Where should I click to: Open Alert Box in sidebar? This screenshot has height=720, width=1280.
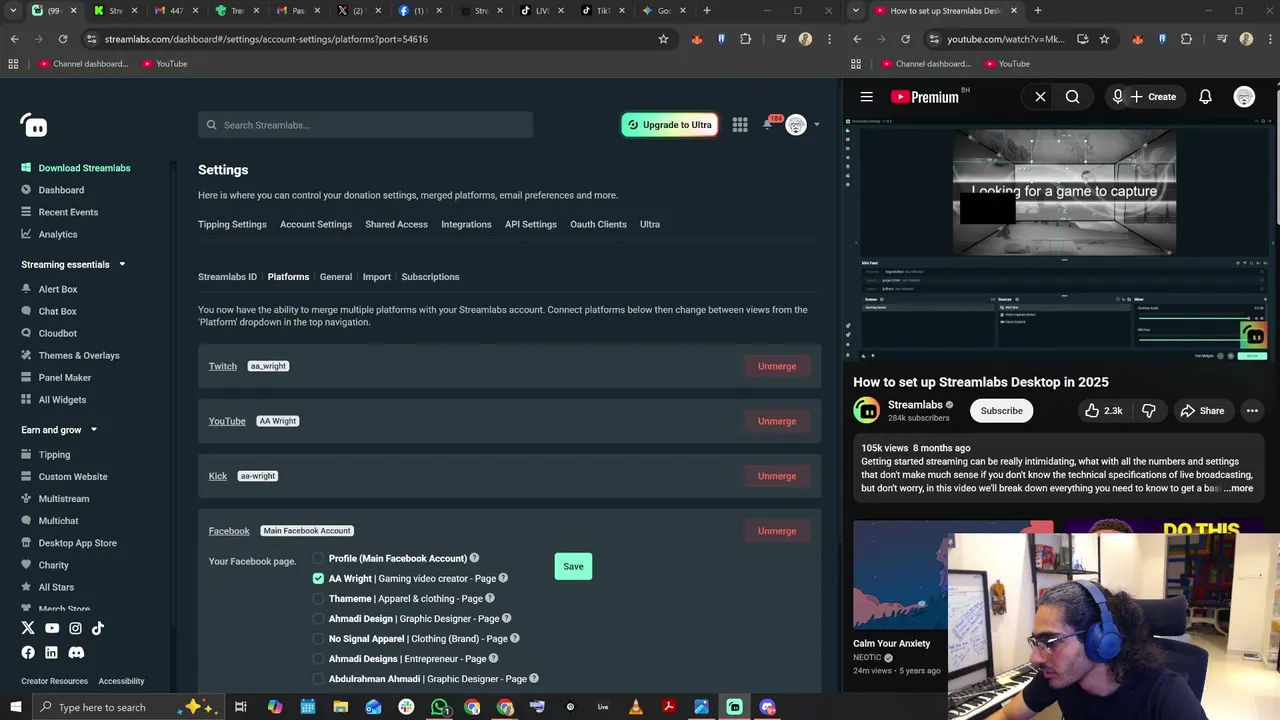tap(58, 289)
